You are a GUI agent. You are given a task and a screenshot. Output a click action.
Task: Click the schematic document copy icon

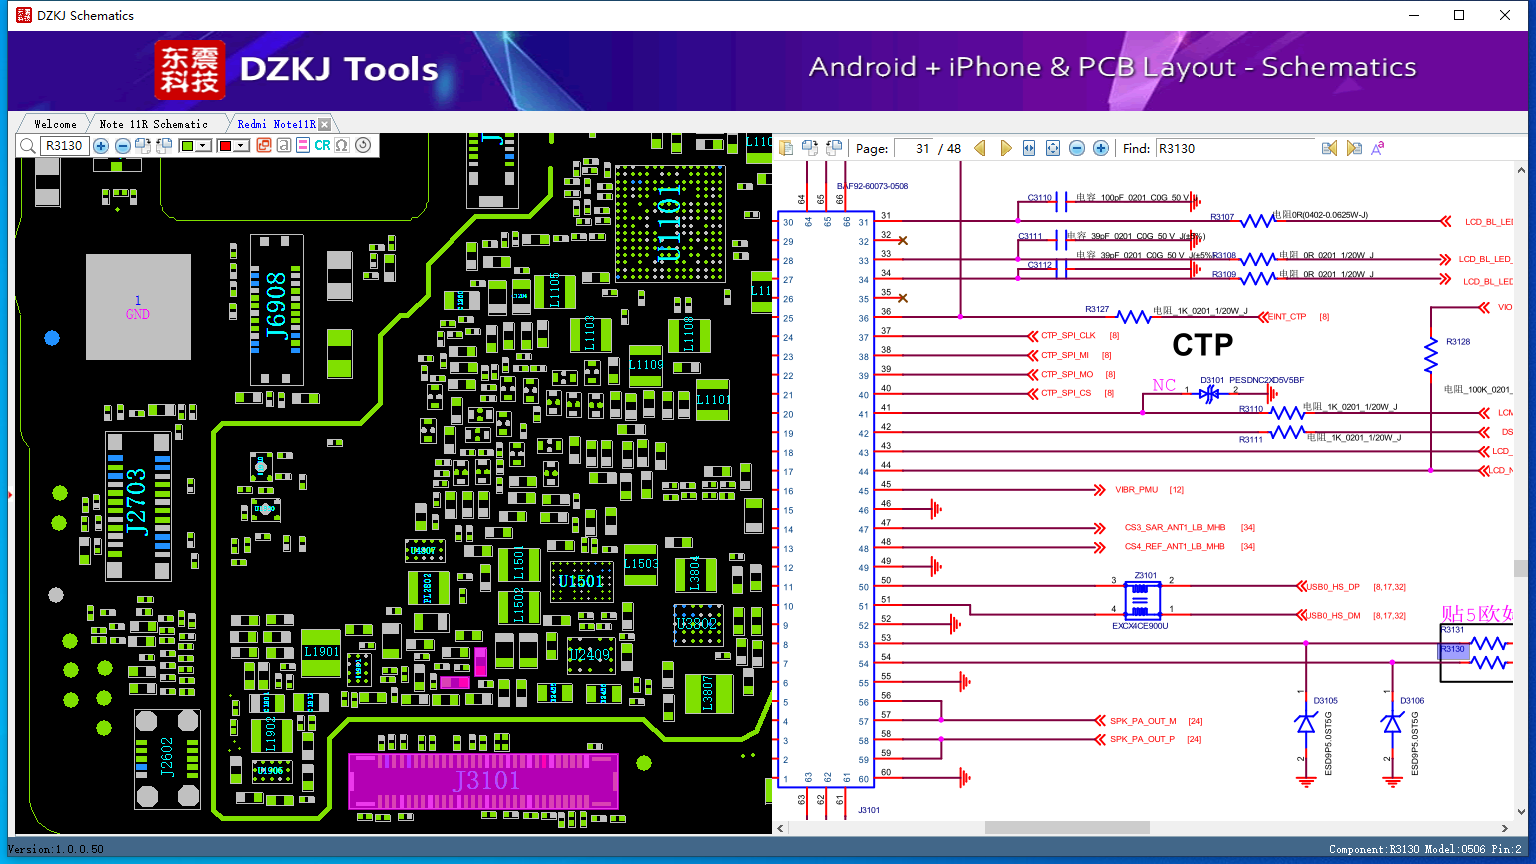coord(786,148)
